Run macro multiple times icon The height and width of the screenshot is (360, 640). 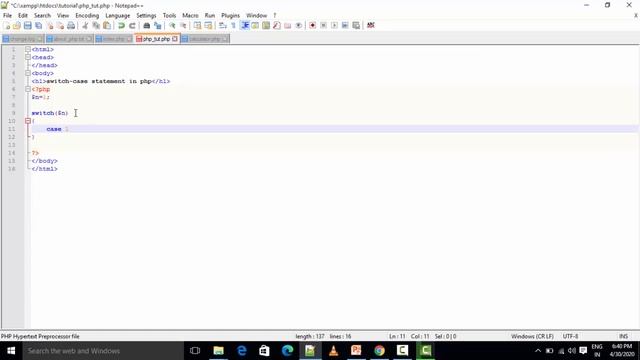pos(345,25)
